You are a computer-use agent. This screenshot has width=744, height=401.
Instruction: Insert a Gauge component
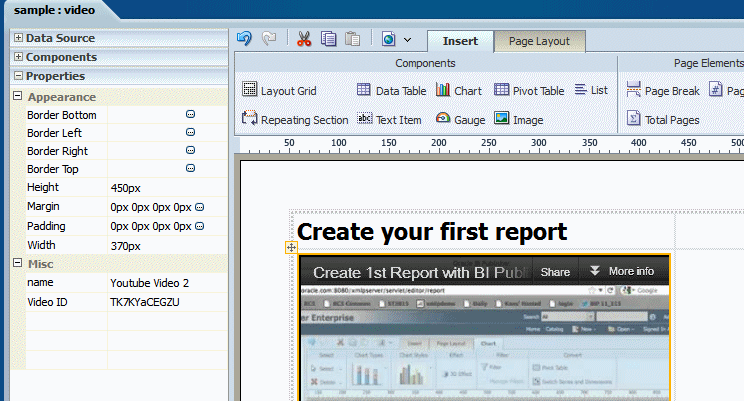tap(460, 119)
